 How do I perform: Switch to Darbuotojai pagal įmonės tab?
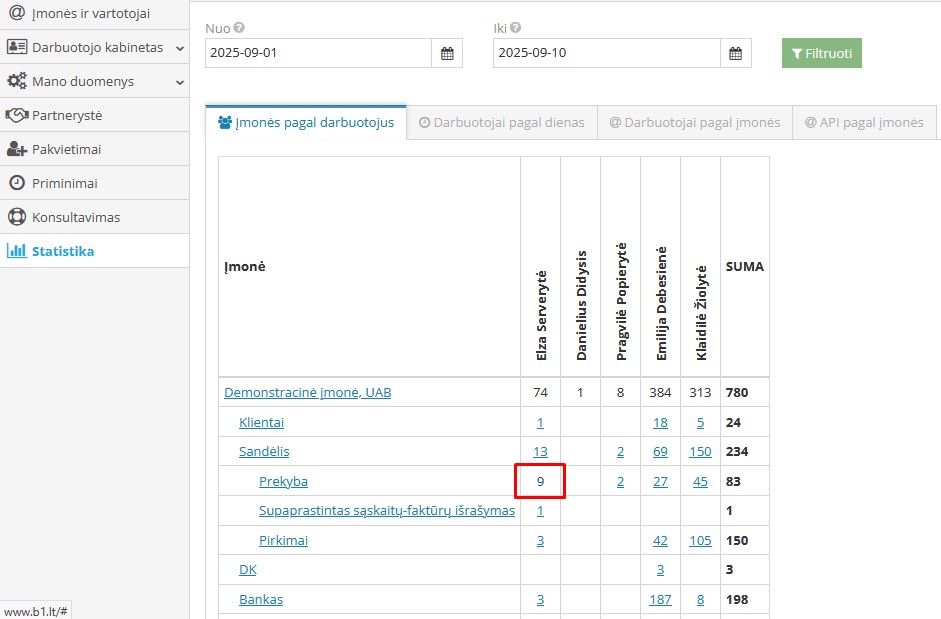[x=695, y=123]
